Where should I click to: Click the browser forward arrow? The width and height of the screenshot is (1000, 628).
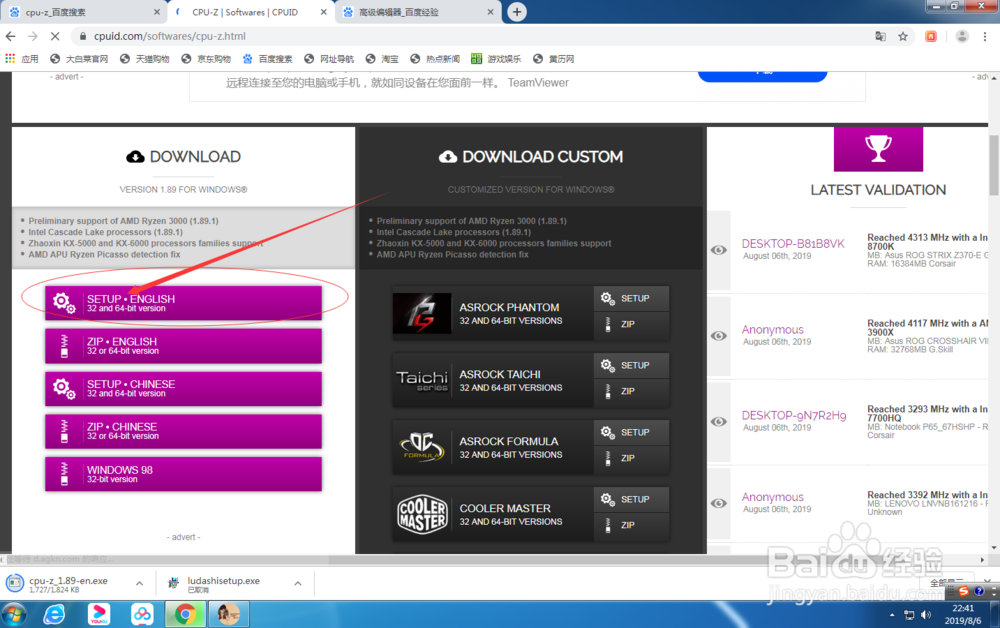click(33, 36)
